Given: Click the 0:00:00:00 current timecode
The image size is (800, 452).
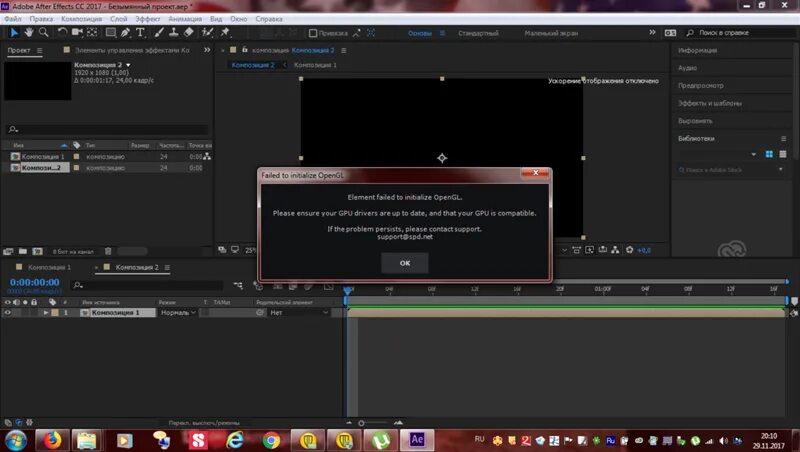Looking at the screenshot, I should point(35,282).
